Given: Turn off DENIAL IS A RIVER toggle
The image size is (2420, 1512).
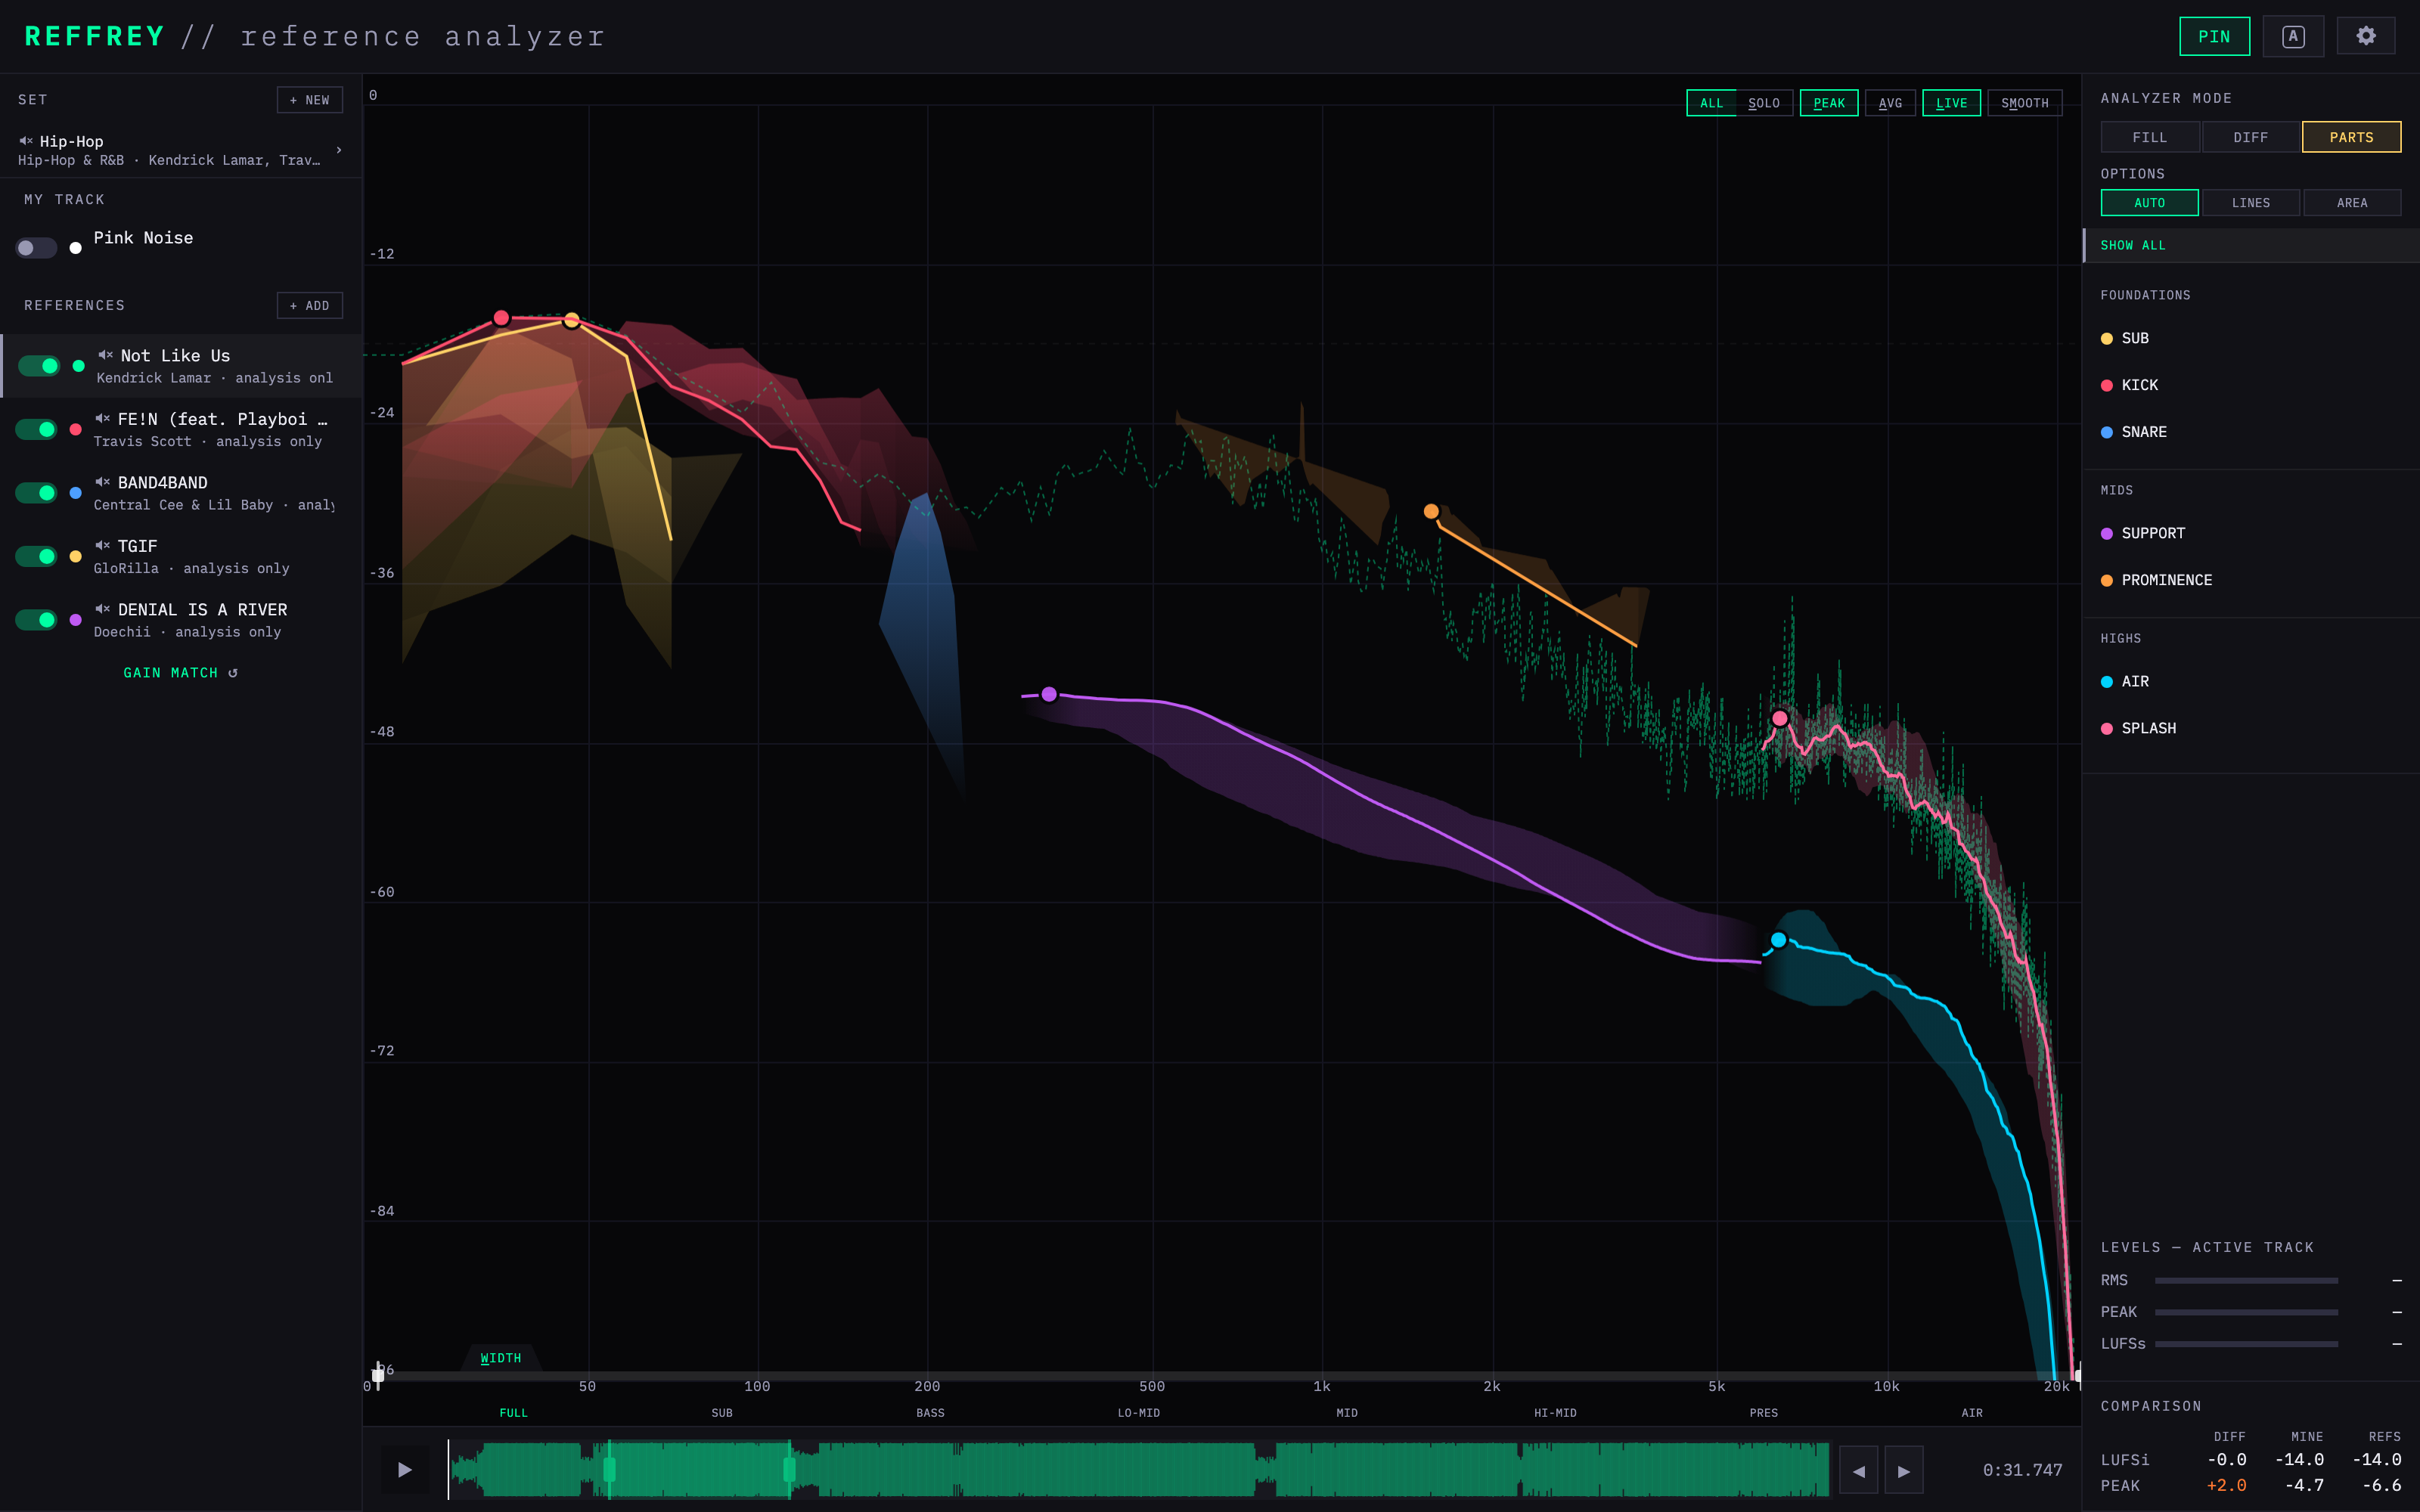Looking at the screenshot, I should [x=36, y=620].
